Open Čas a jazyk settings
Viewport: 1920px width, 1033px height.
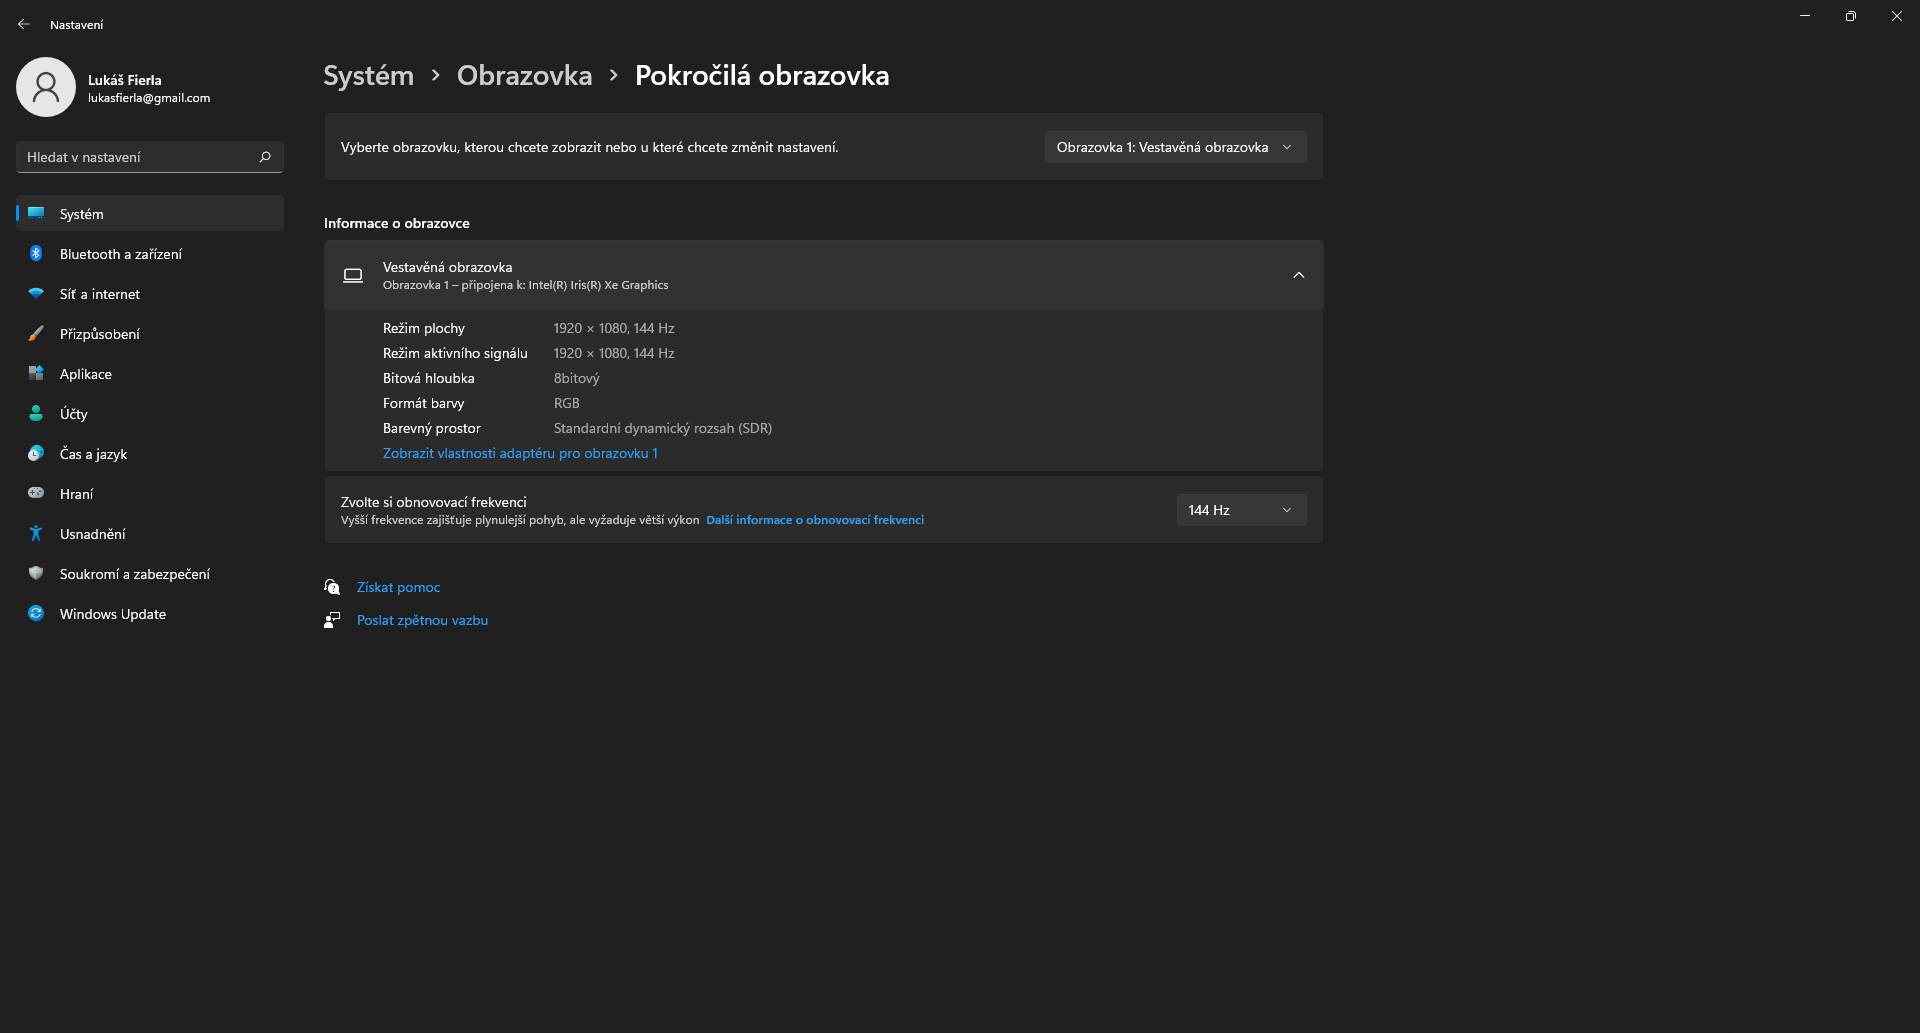point(93,454)
